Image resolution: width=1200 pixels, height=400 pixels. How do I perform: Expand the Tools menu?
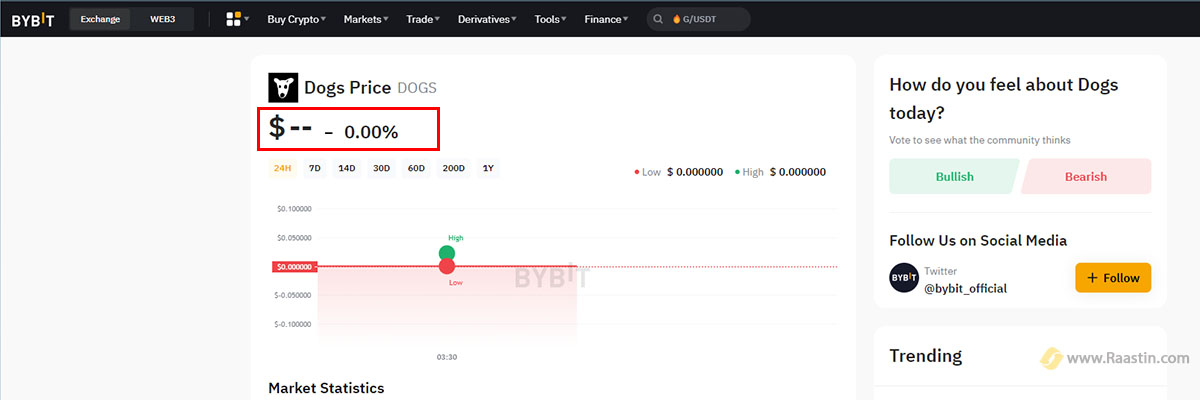(551, 19)
